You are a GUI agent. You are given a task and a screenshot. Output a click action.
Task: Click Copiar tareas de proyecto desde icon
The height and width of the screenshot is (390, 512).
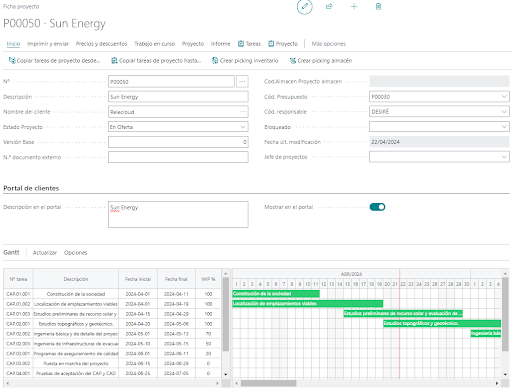12,60
